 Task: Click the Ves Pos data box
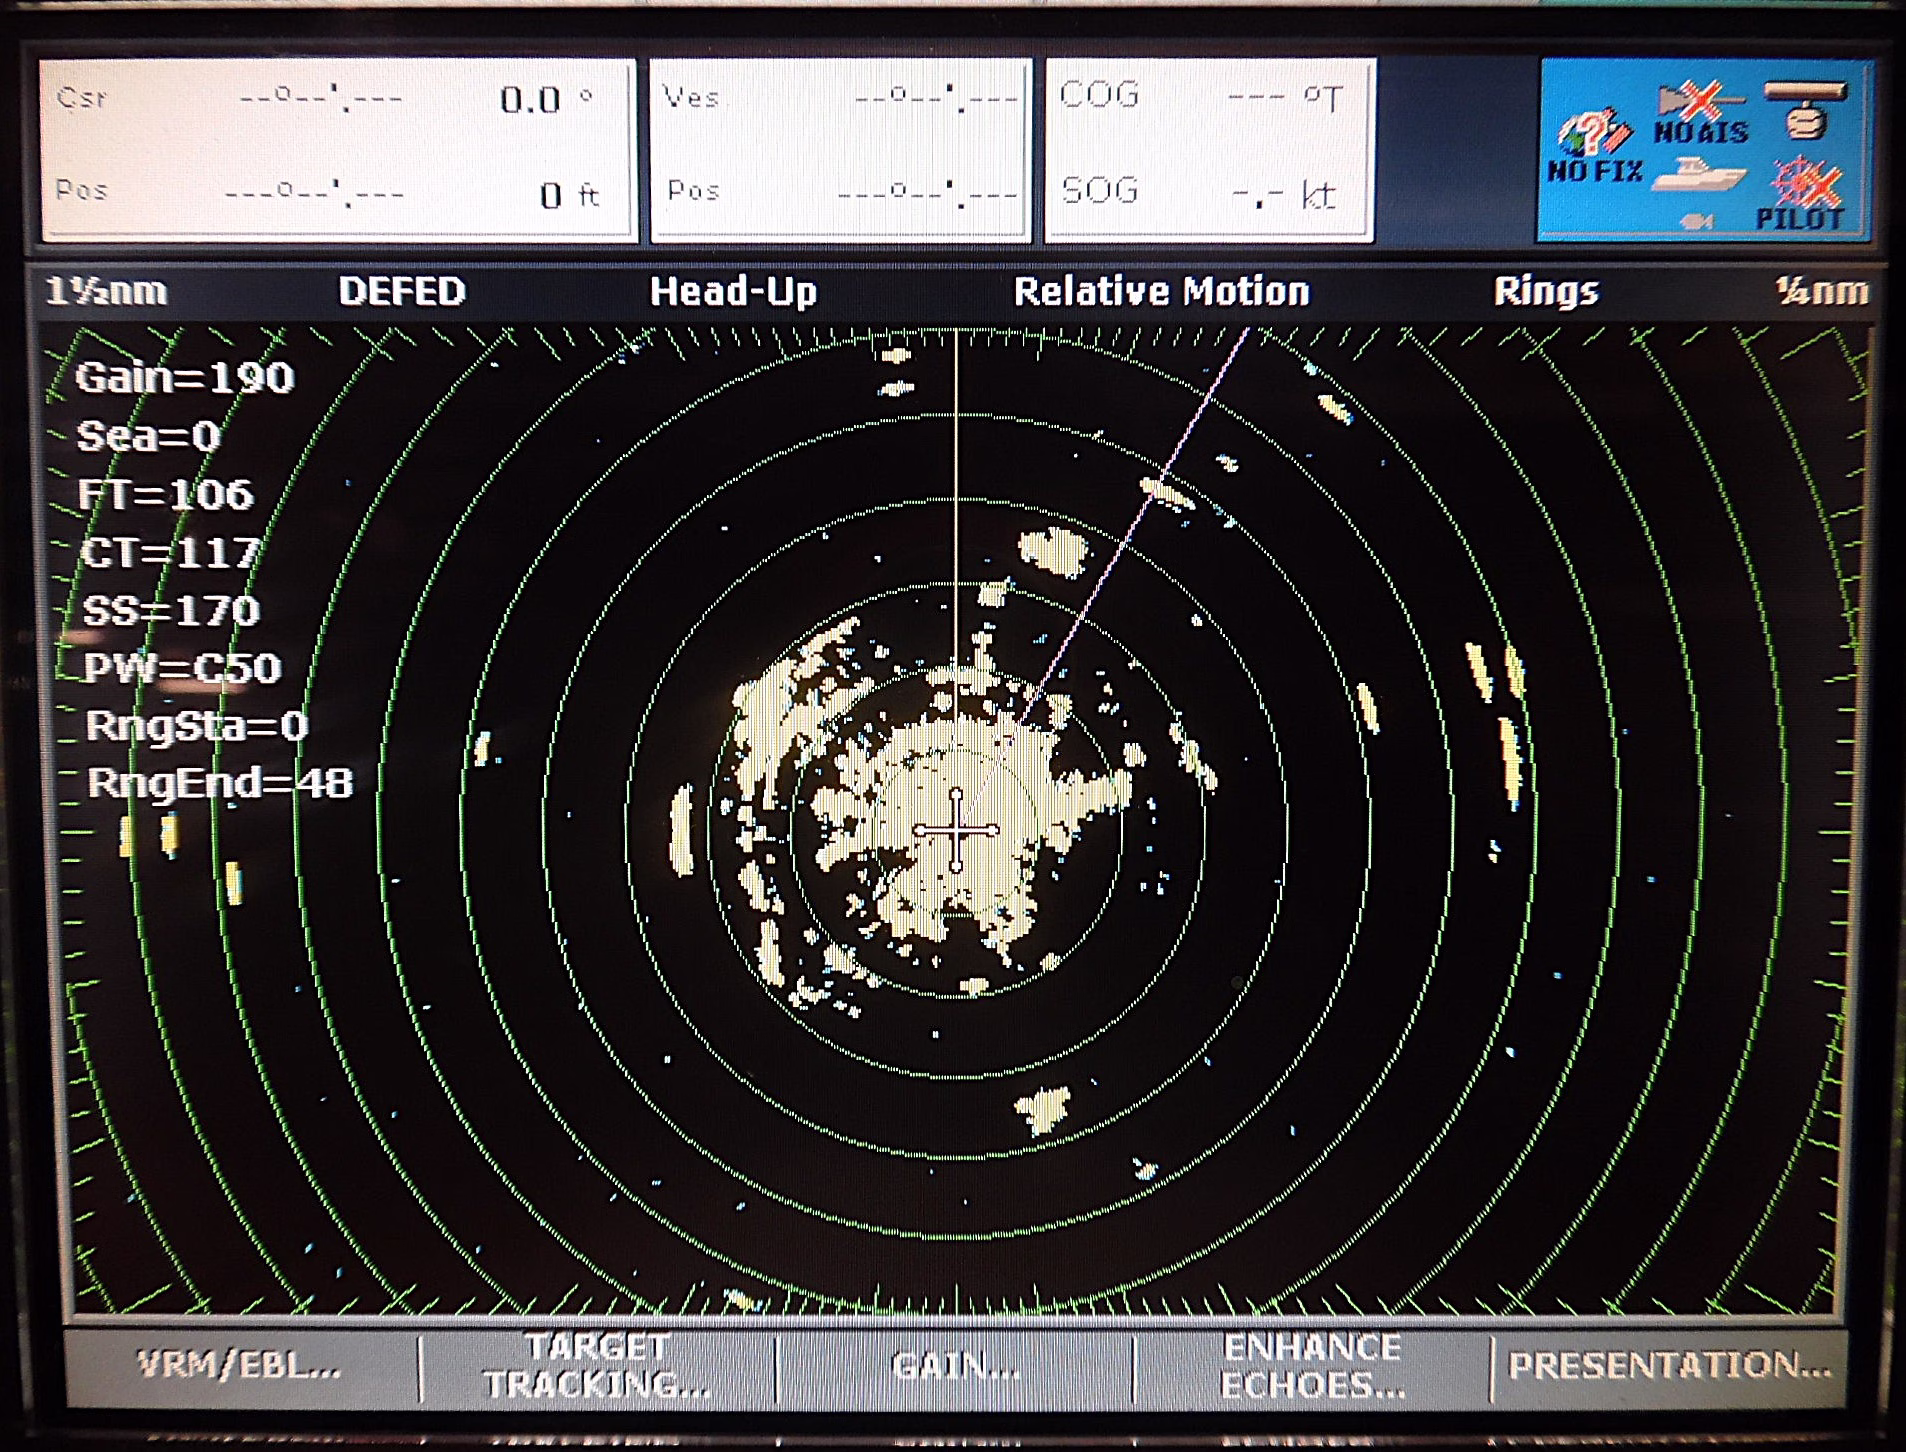point(840,150)
